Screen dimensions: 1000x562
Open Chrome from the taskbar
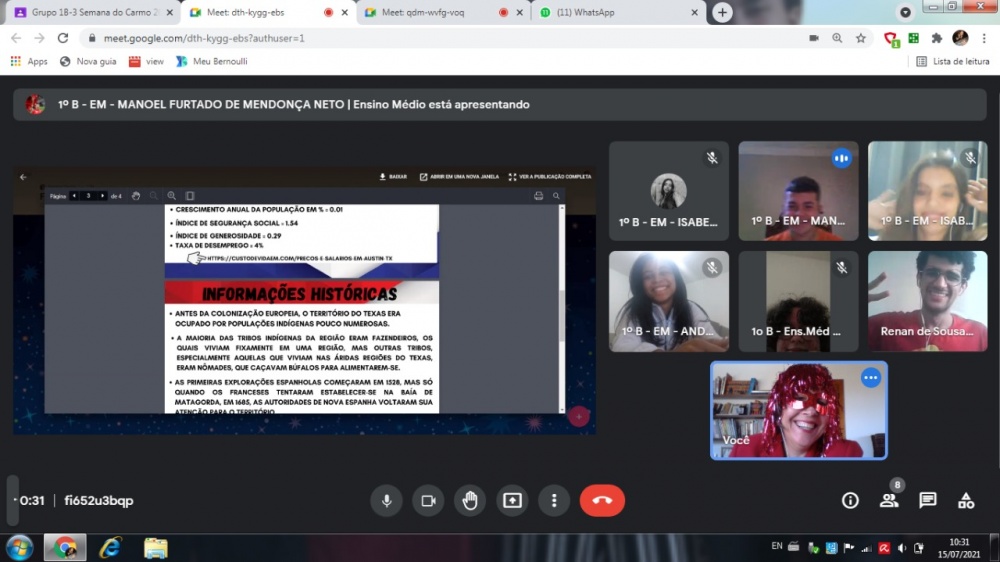(64, 548)
